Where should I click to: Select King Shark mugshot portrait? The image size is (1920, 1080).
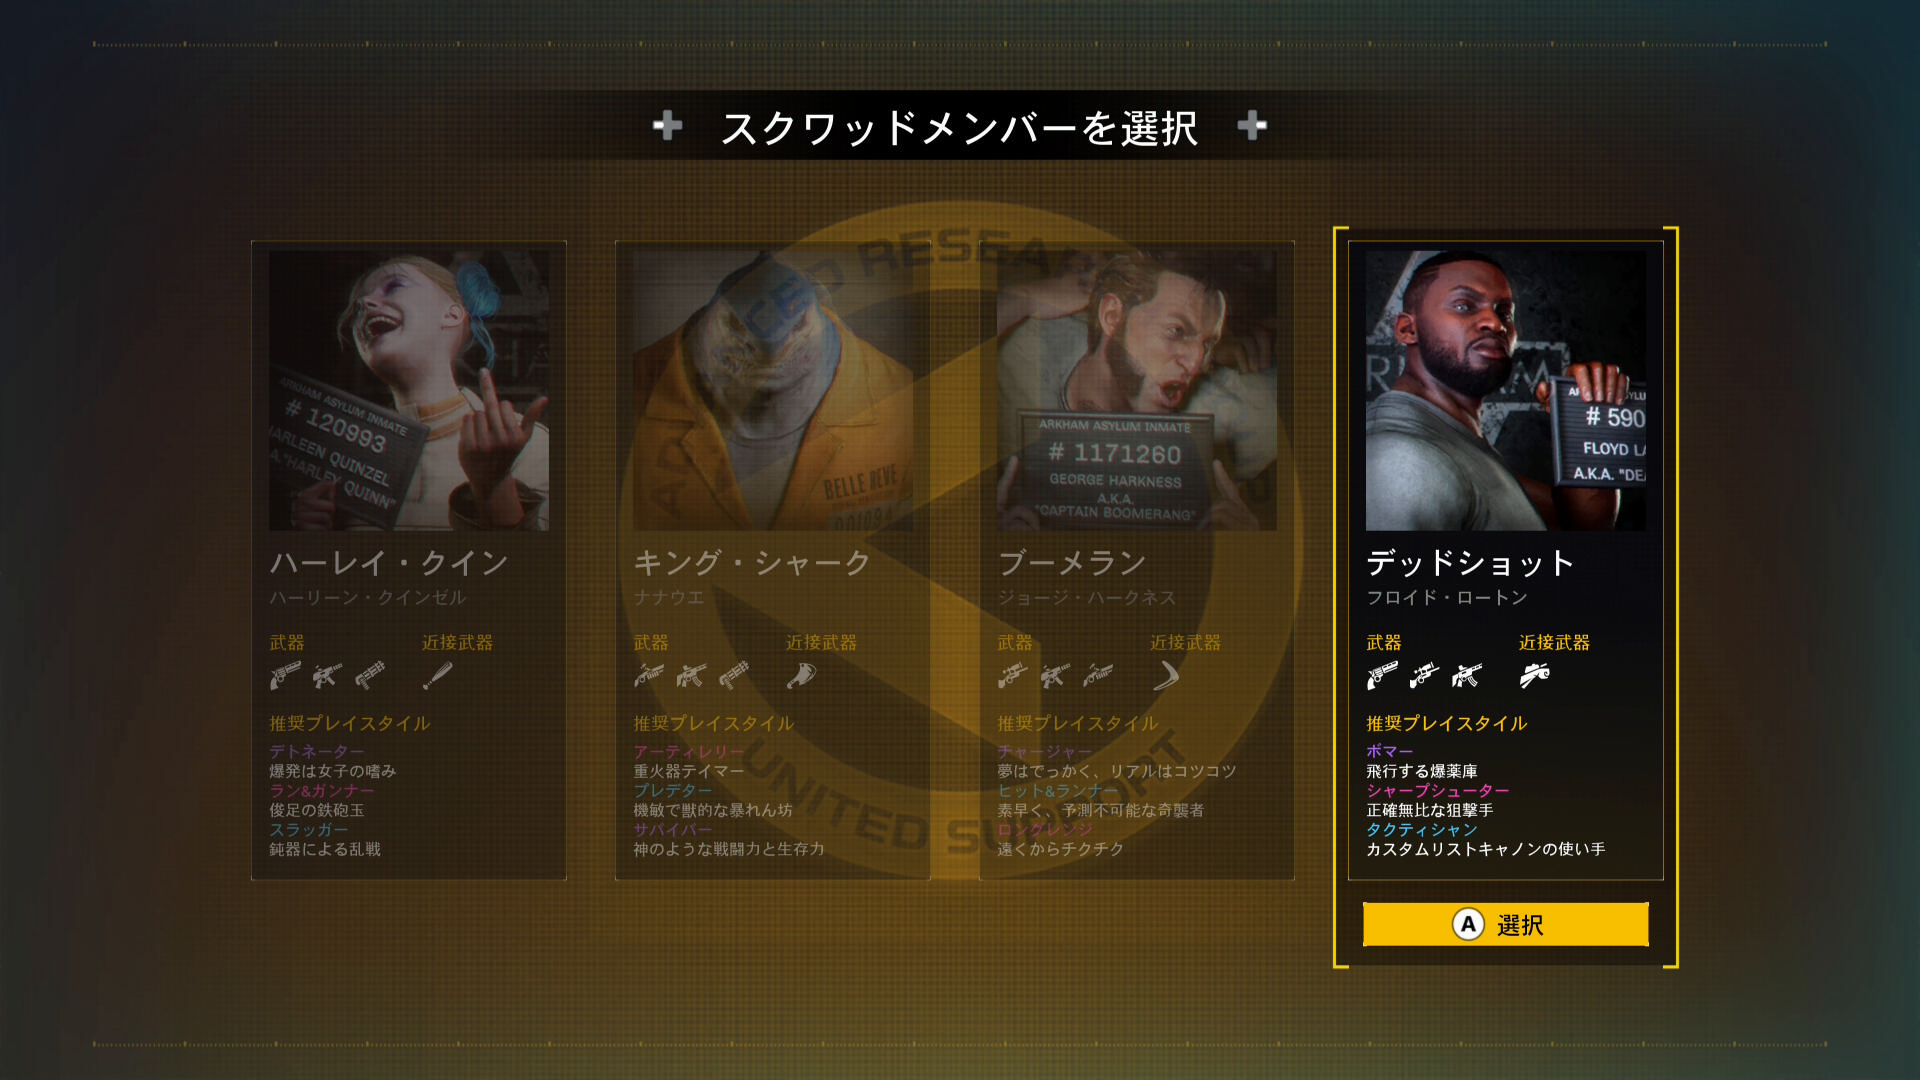tap(773, 390)
